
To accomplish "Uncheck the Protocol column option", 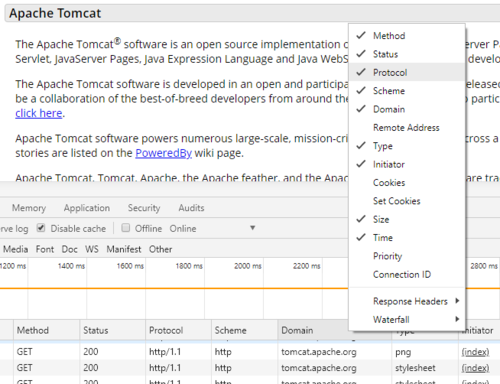I will (x=407, y=72).
